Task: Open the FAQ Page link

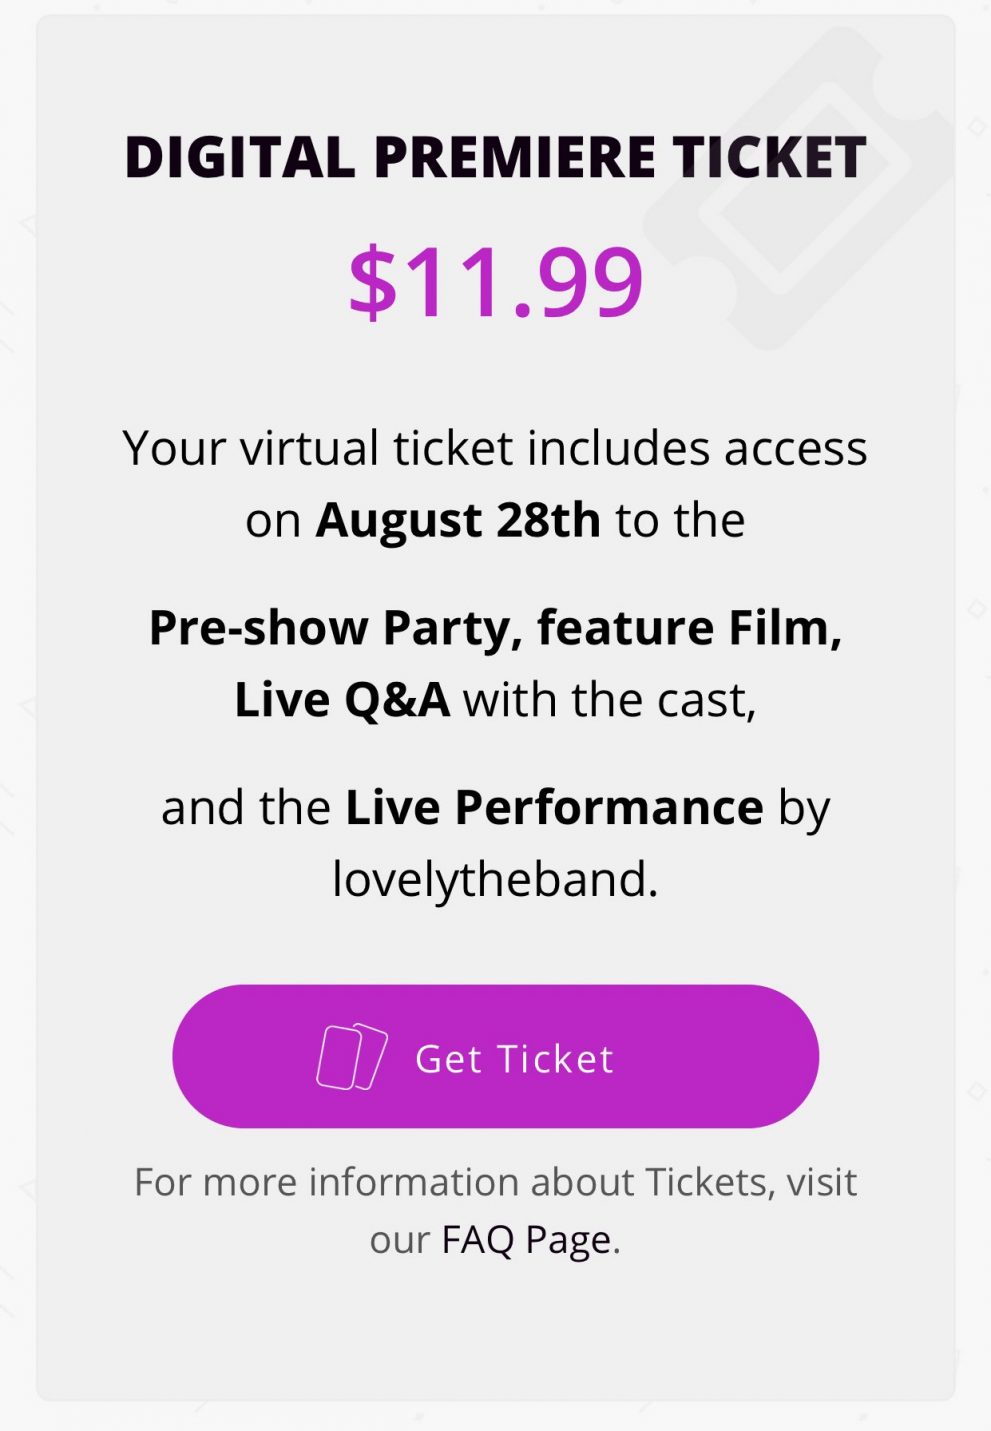Action: pos(527,1240)
